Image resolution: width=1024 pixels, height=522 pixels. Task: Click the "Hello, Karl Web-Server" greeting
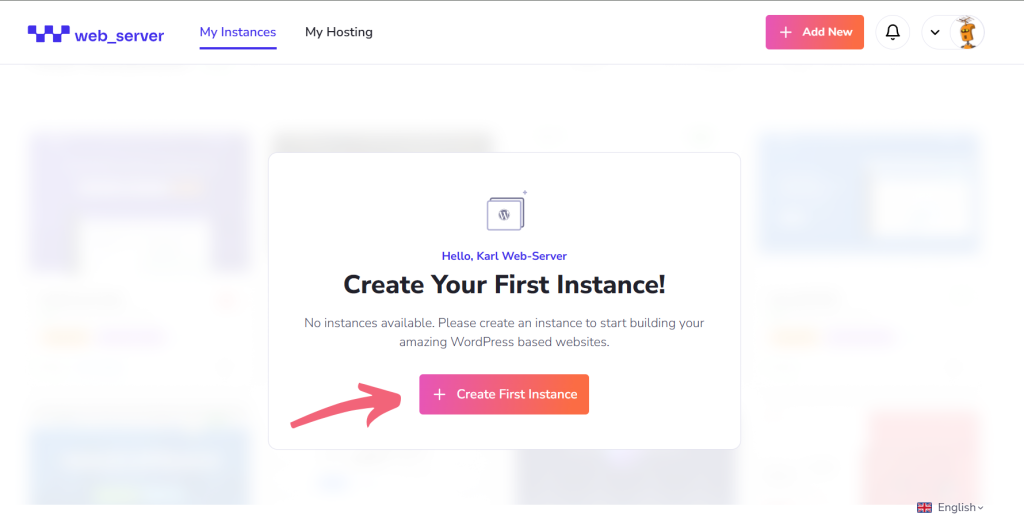tap(504, 256)
